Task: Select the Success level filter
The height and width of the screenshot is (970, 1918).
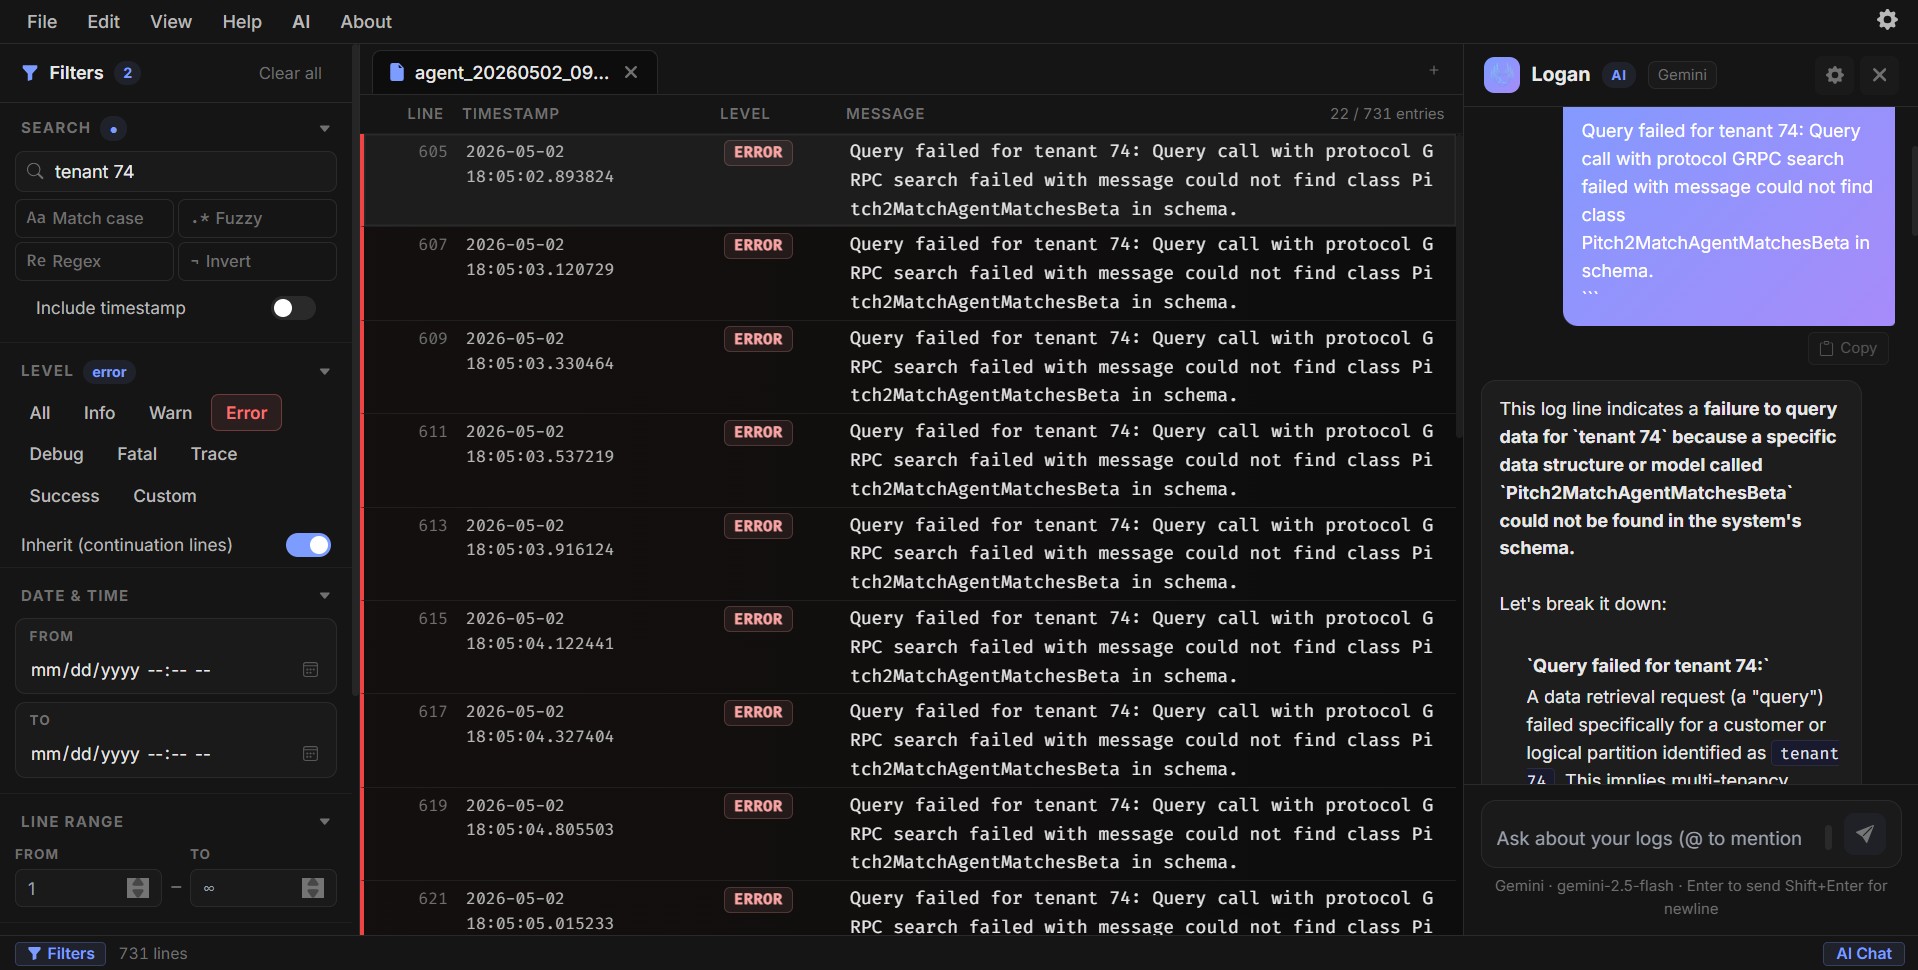Action: [x=64, y=496]
